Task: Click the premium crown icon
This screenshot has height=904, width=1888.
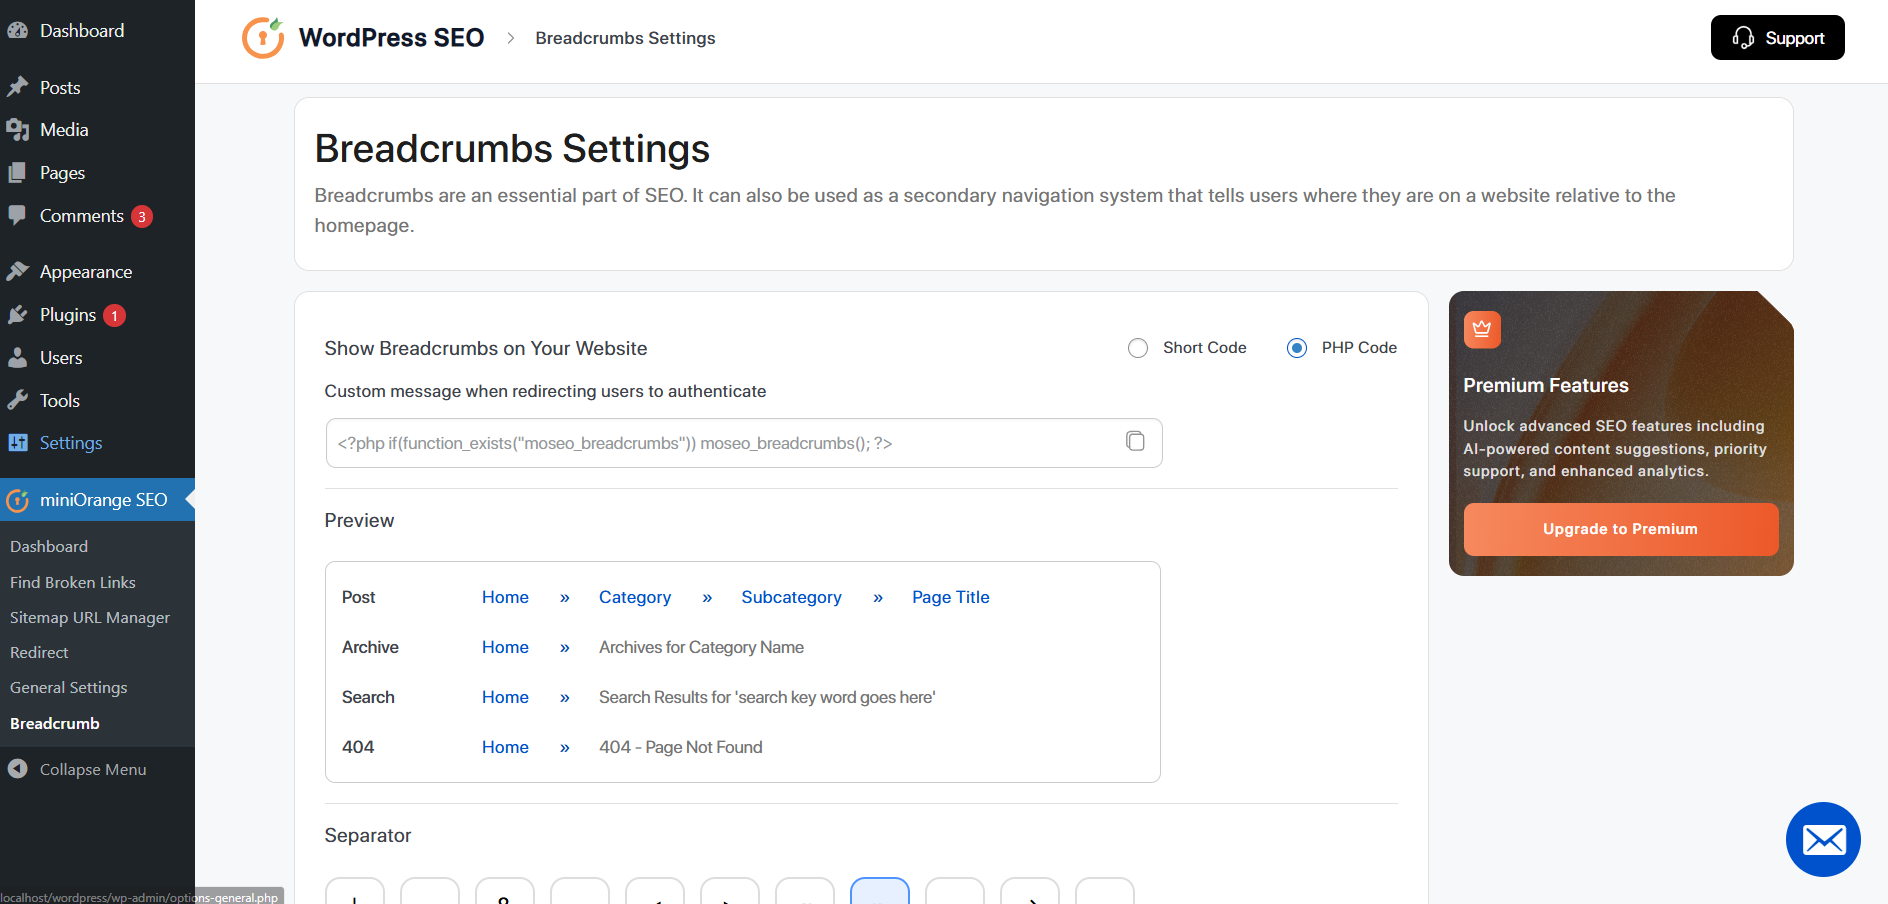Action: [x=1482, y=329]
